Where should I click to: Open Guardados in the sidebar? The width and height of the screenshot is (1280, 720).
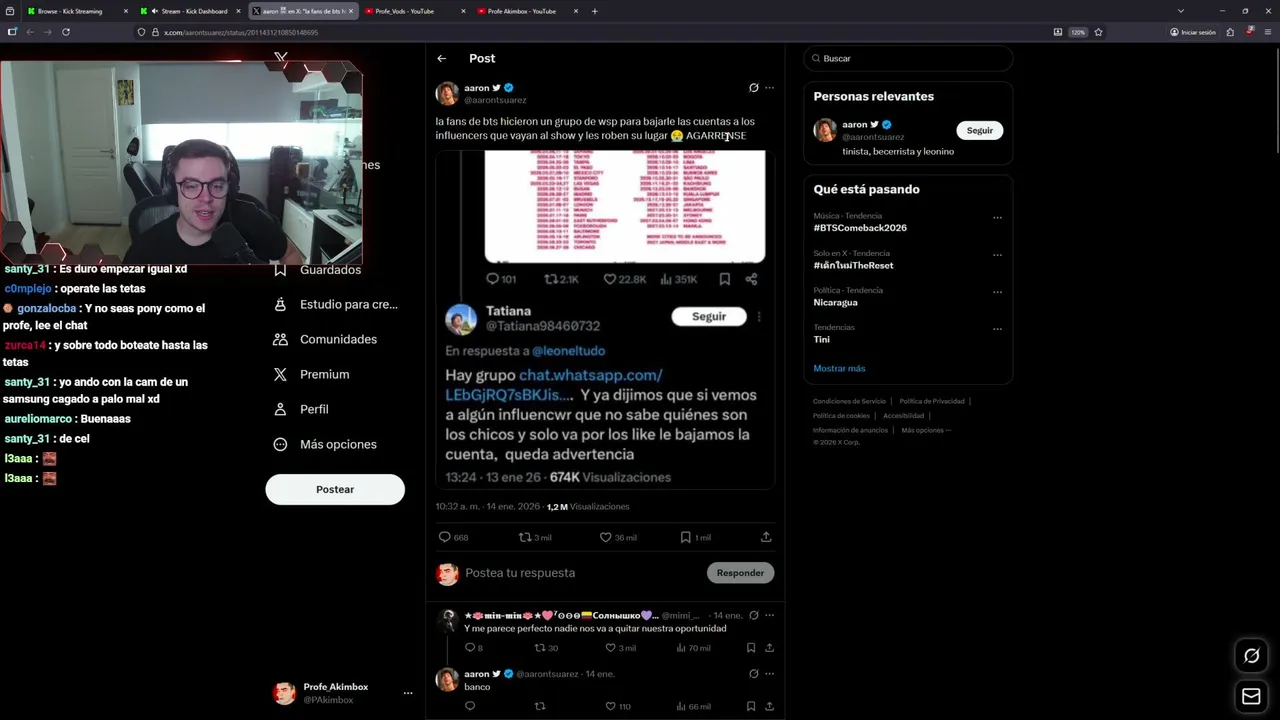pyautogui.click(x=317, y=270)
